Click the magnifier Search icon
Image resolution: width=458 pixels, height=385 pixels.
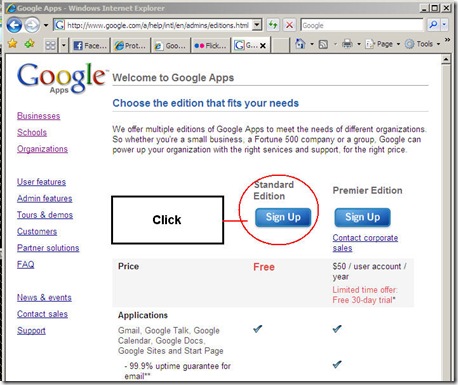(433, 25)
